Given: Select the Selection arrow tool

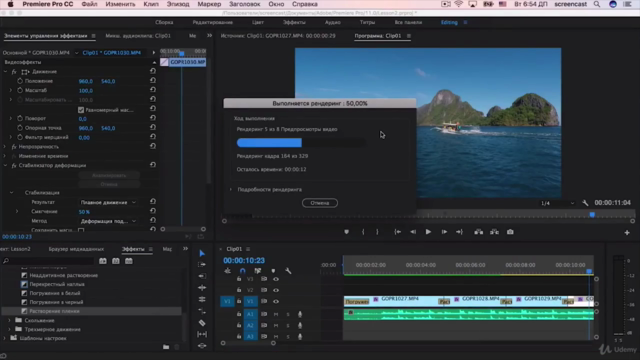Looking at the screenshot, I should [202, 253].
